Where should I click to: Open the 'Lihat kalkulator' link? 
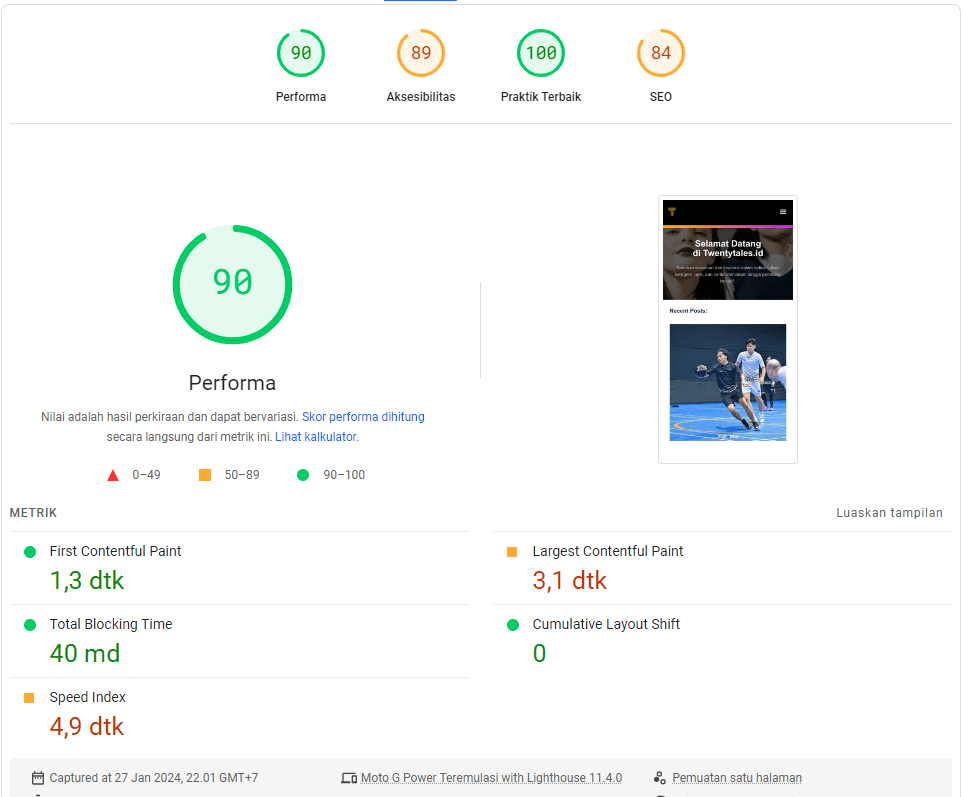(x=316, y=437)
